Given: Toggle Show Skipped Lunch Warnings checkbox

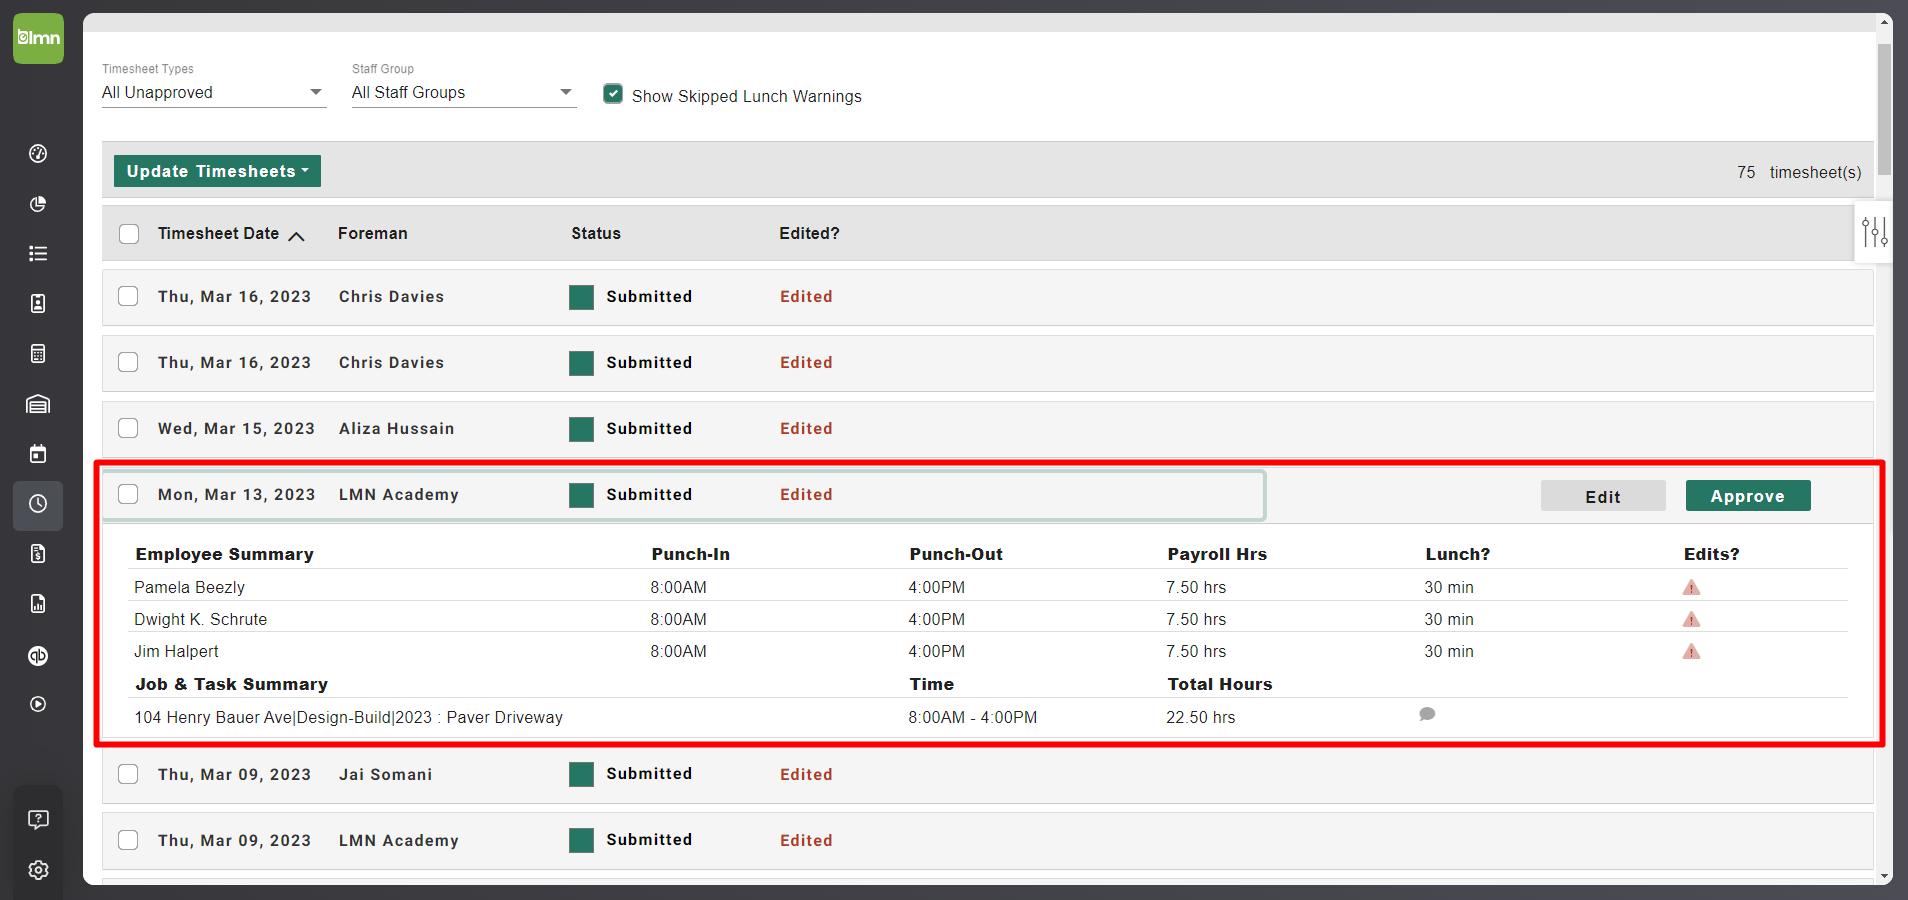Looking at the screenshot, I should 613,94.
